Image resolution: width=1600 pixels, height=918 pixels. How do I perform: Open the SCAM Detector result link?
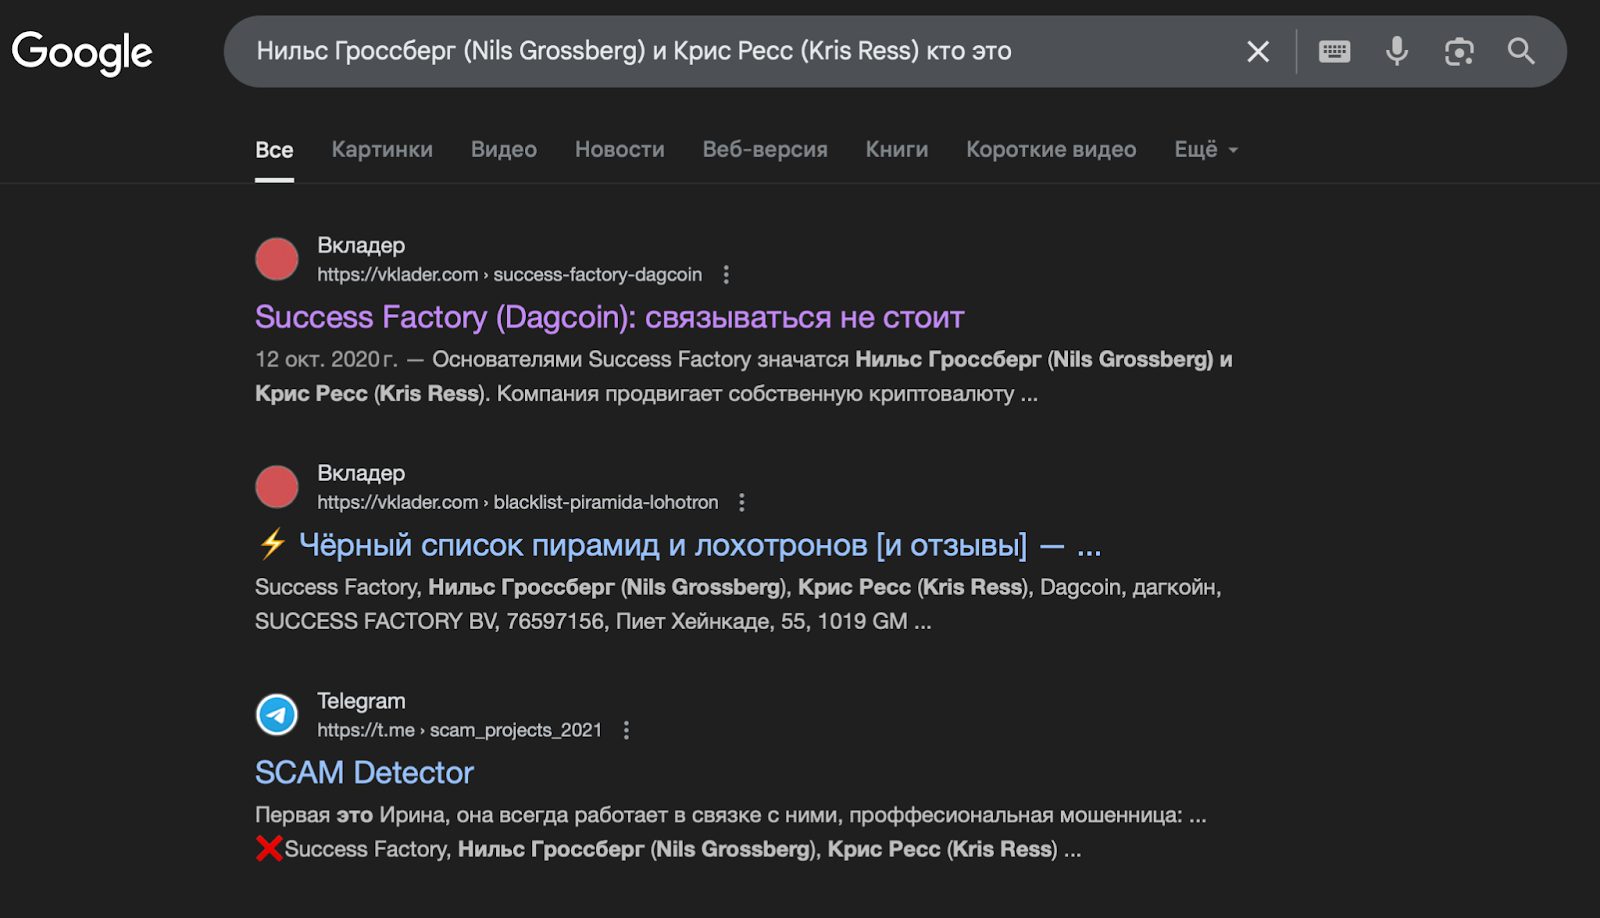[364, 773]
